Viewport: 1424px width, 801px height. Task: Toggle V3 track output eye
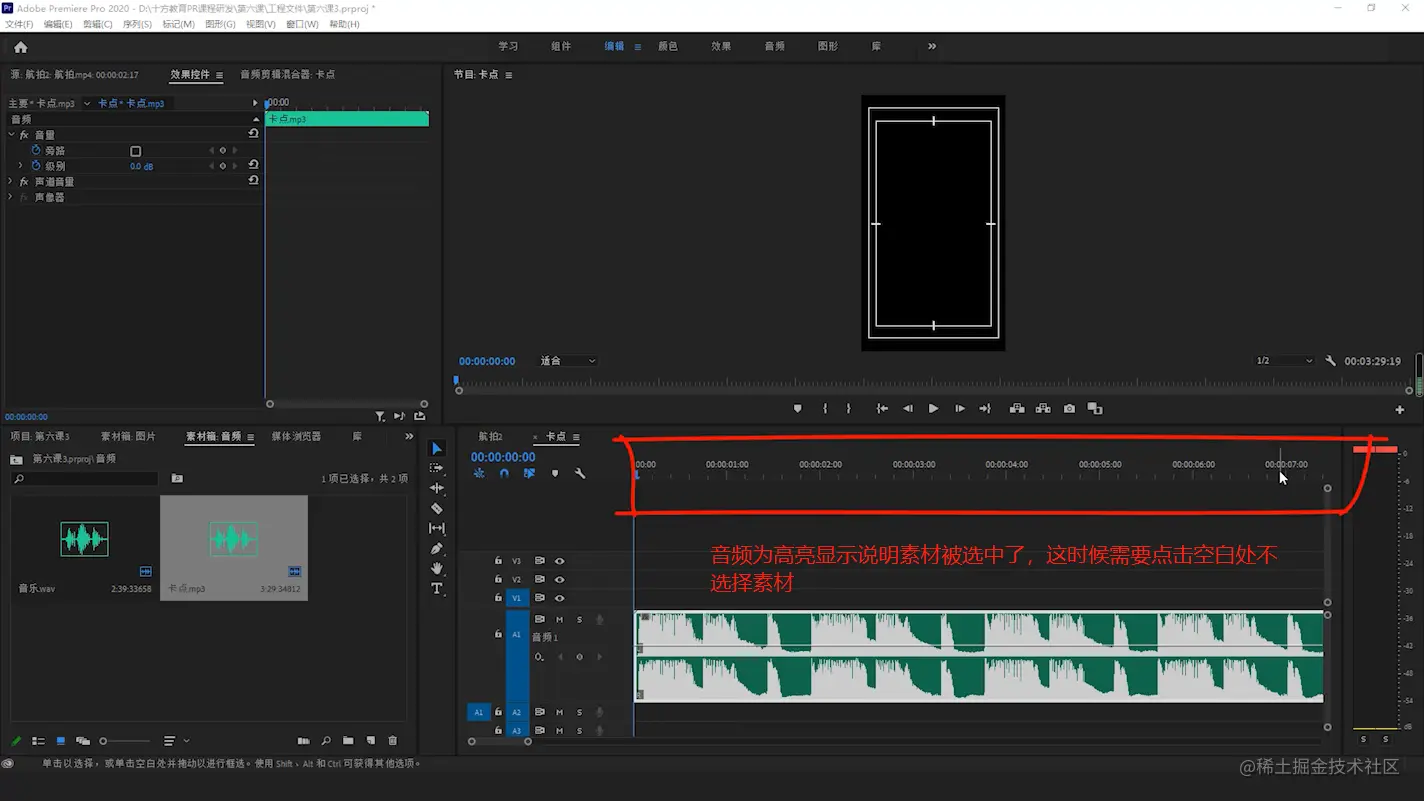coord(559,561)
